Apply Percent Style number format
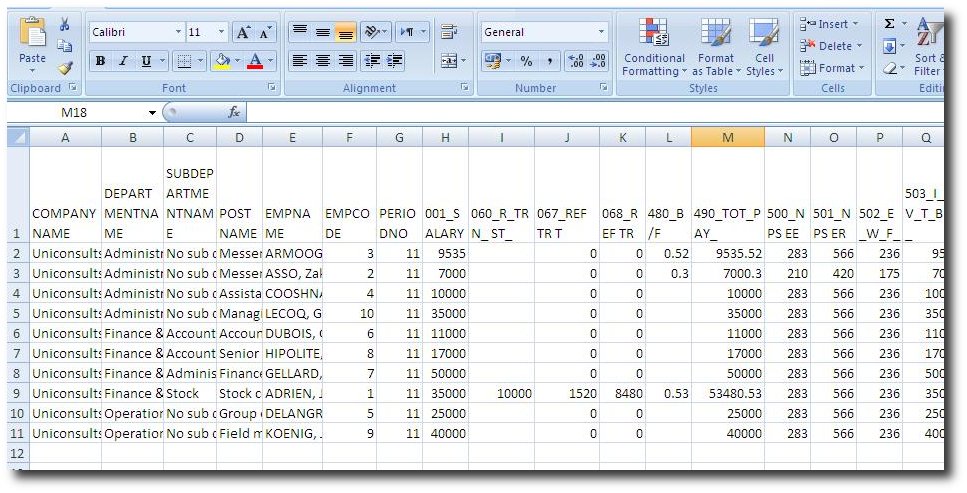Screen dimensions: 967x493 (x=526, y=61)
